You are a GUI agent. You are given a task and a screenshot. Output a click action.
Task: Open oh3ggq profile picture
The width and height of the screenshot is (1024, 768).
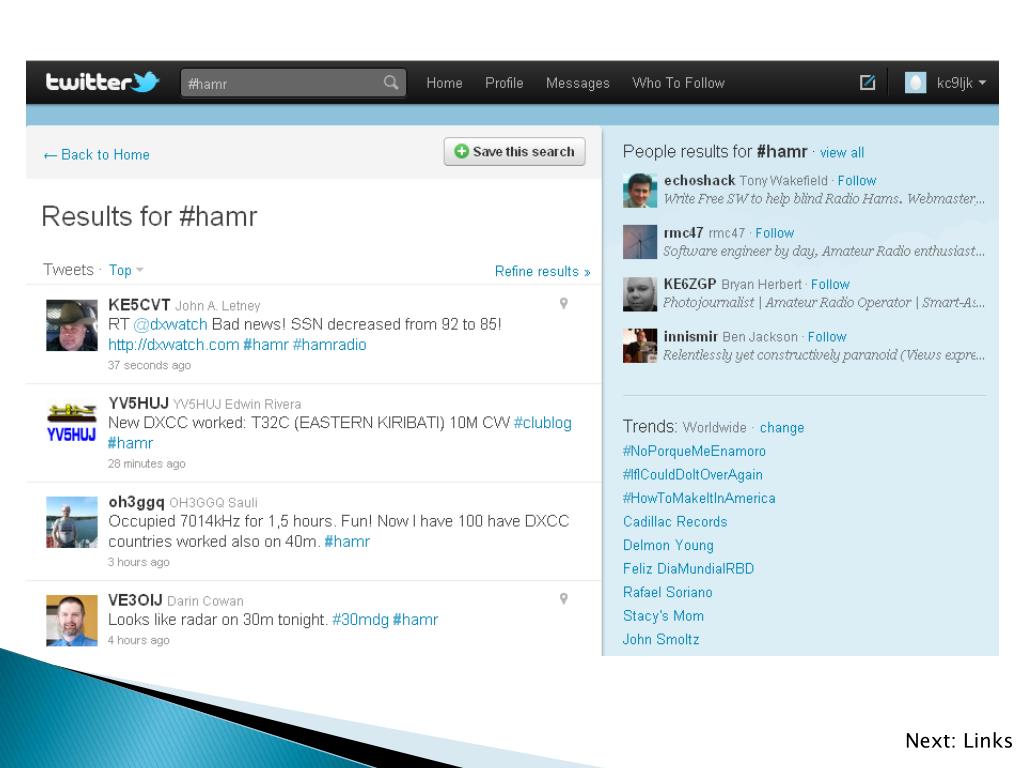(x=72, y=522)
